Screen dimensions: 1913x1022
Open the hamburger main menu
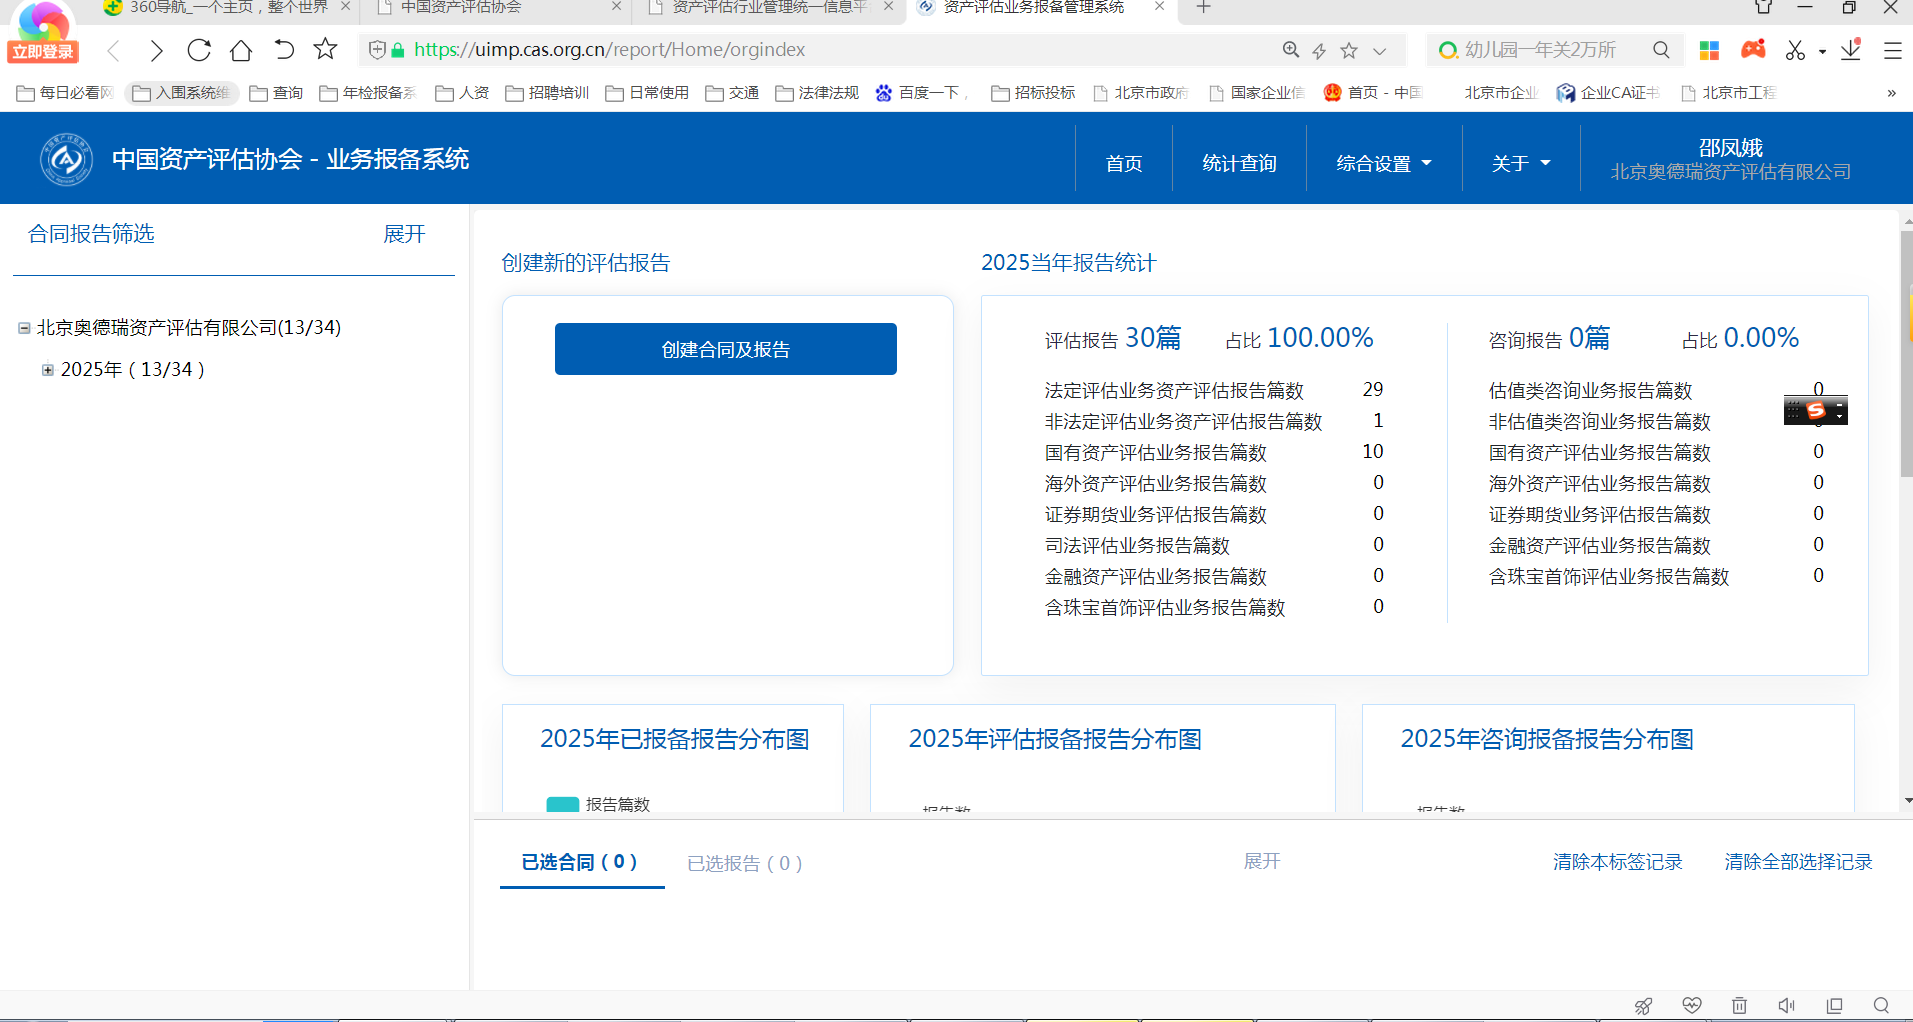(1892, 50)
